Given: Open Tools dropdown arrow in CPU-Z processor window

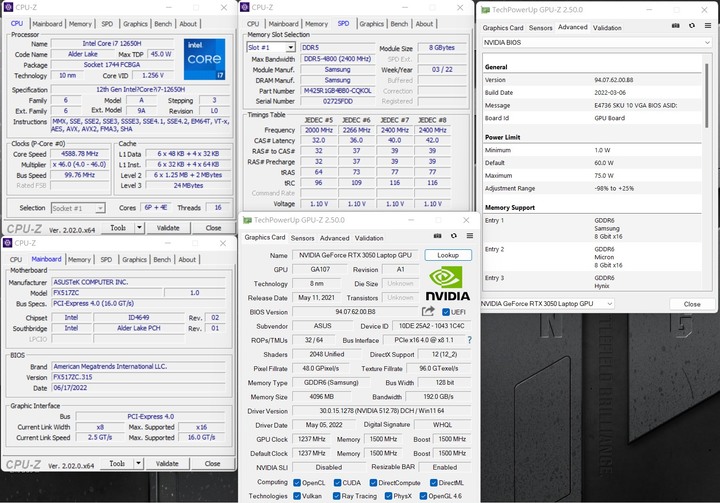Looking at the screenshot, I should pos(139,227).
